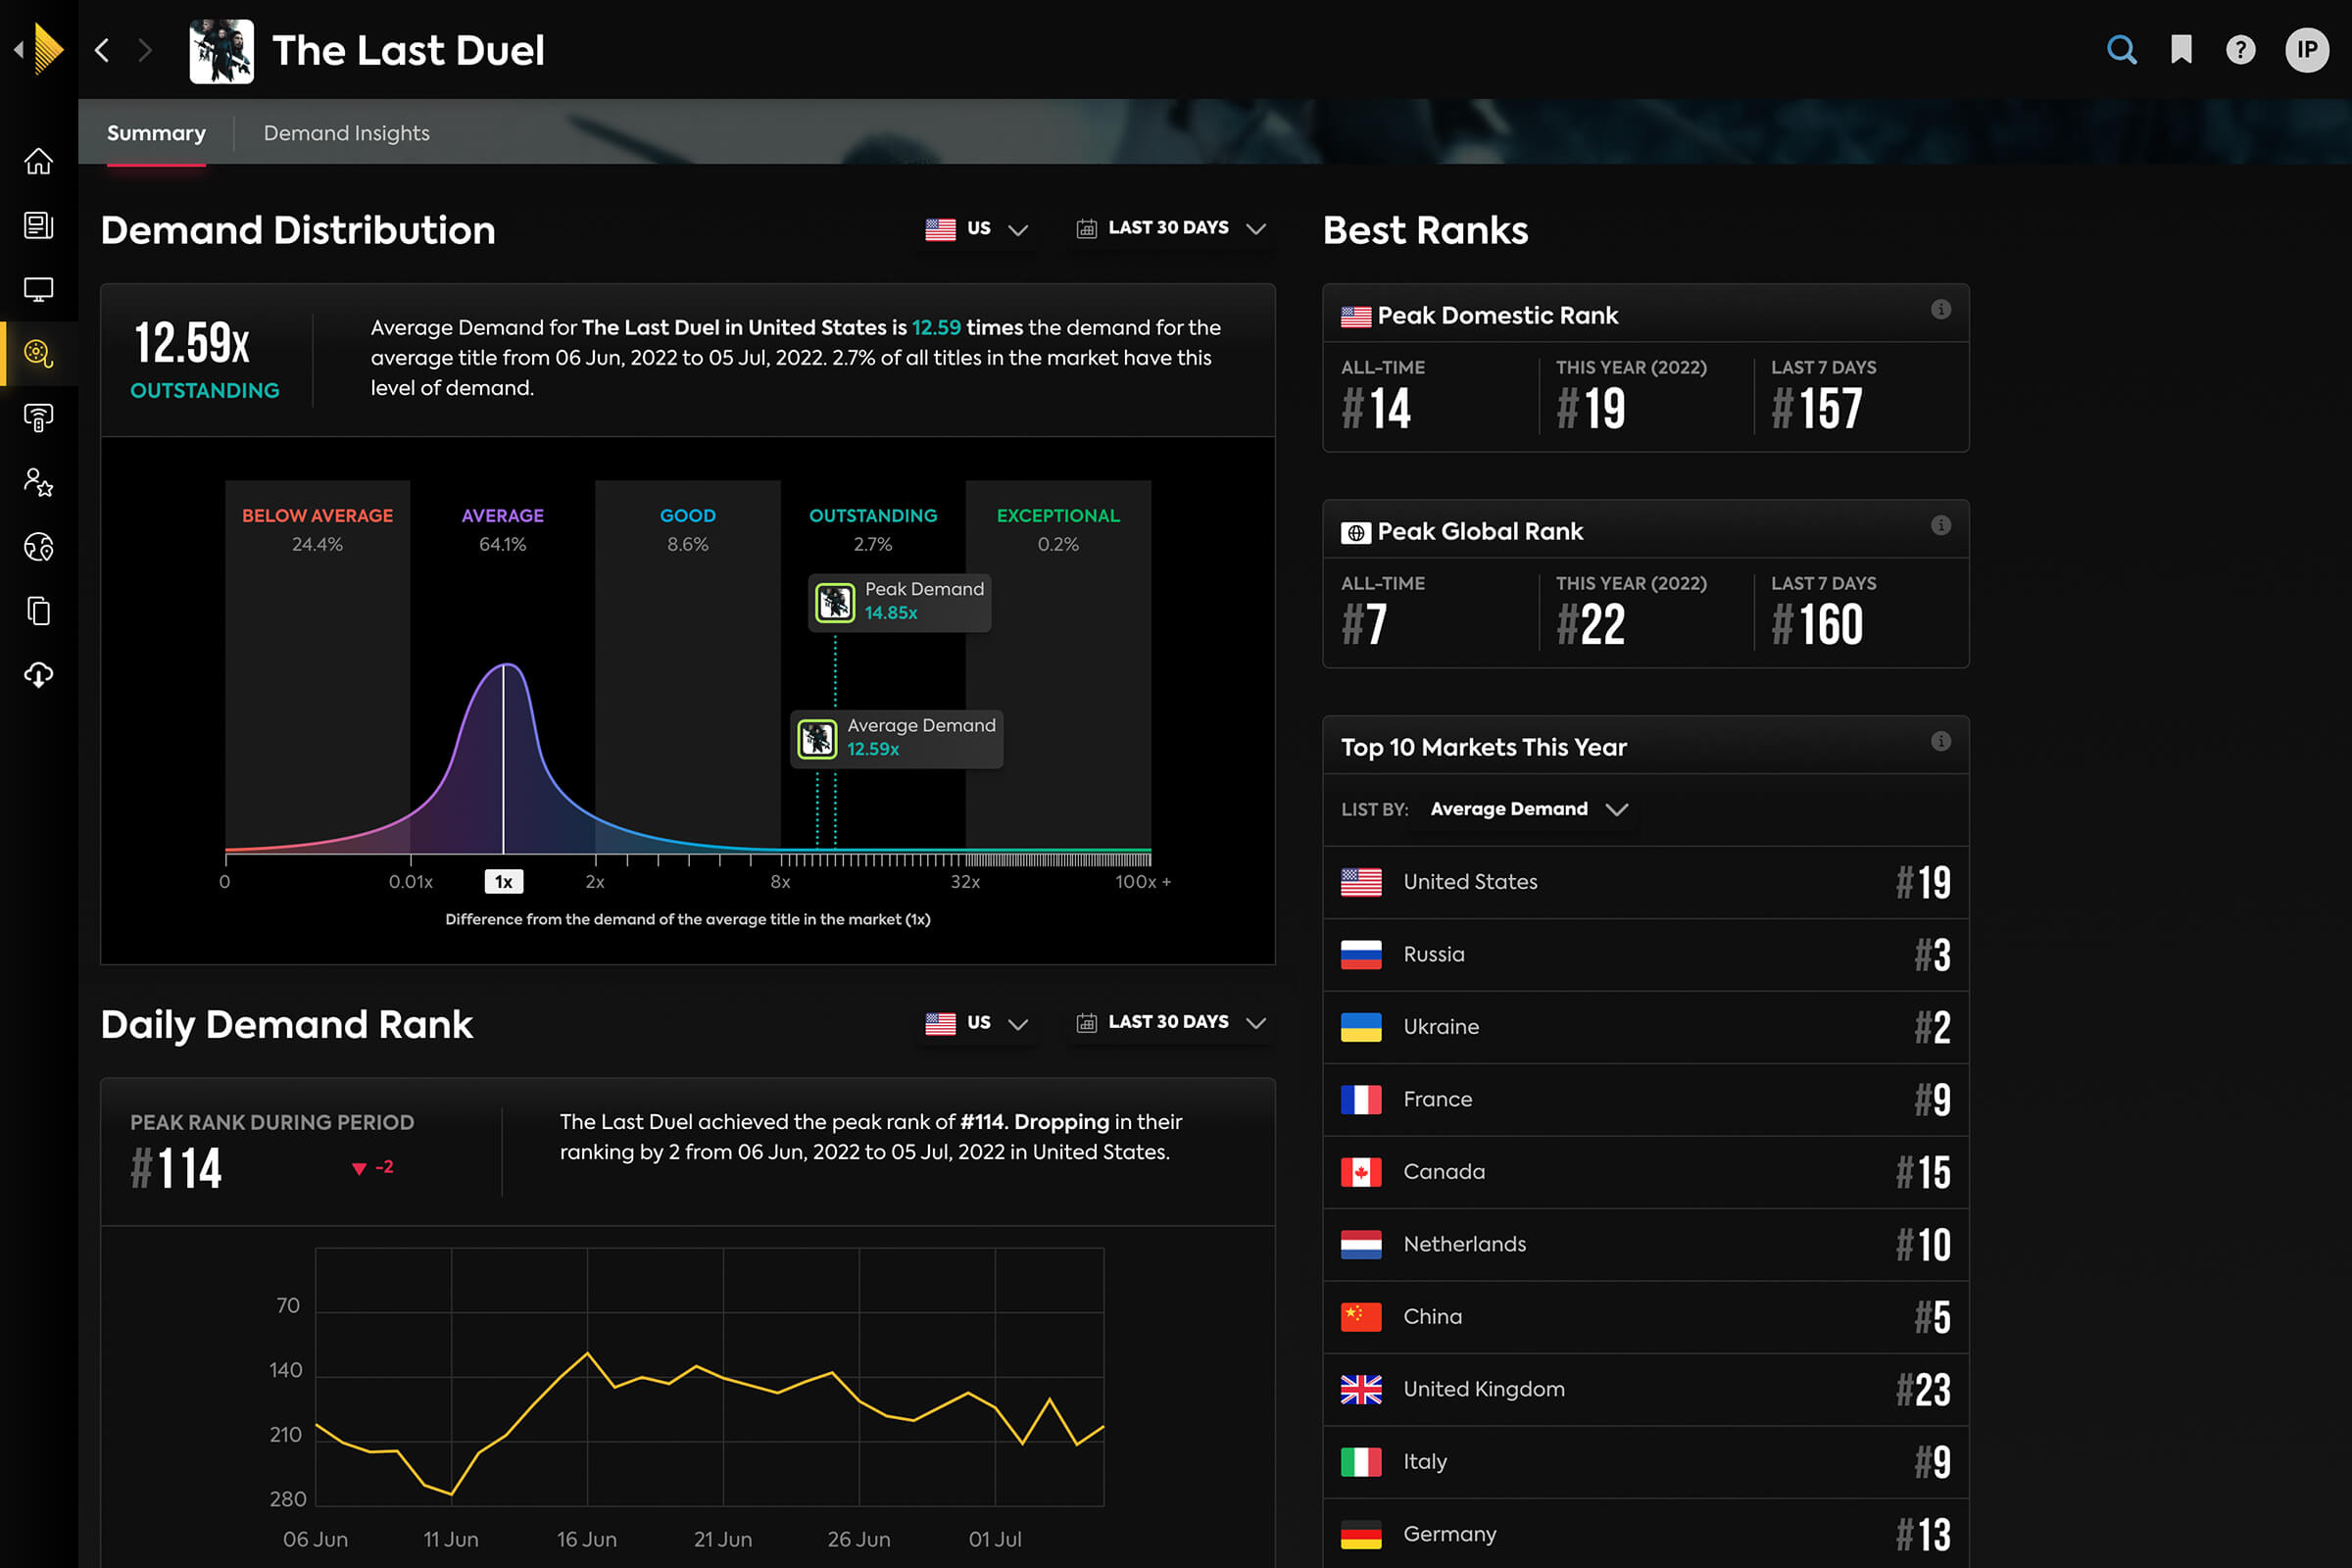2352x1568 pixels.
Task: Open US market dropdown in Demand Distribution
Action: tap(977, 229)
